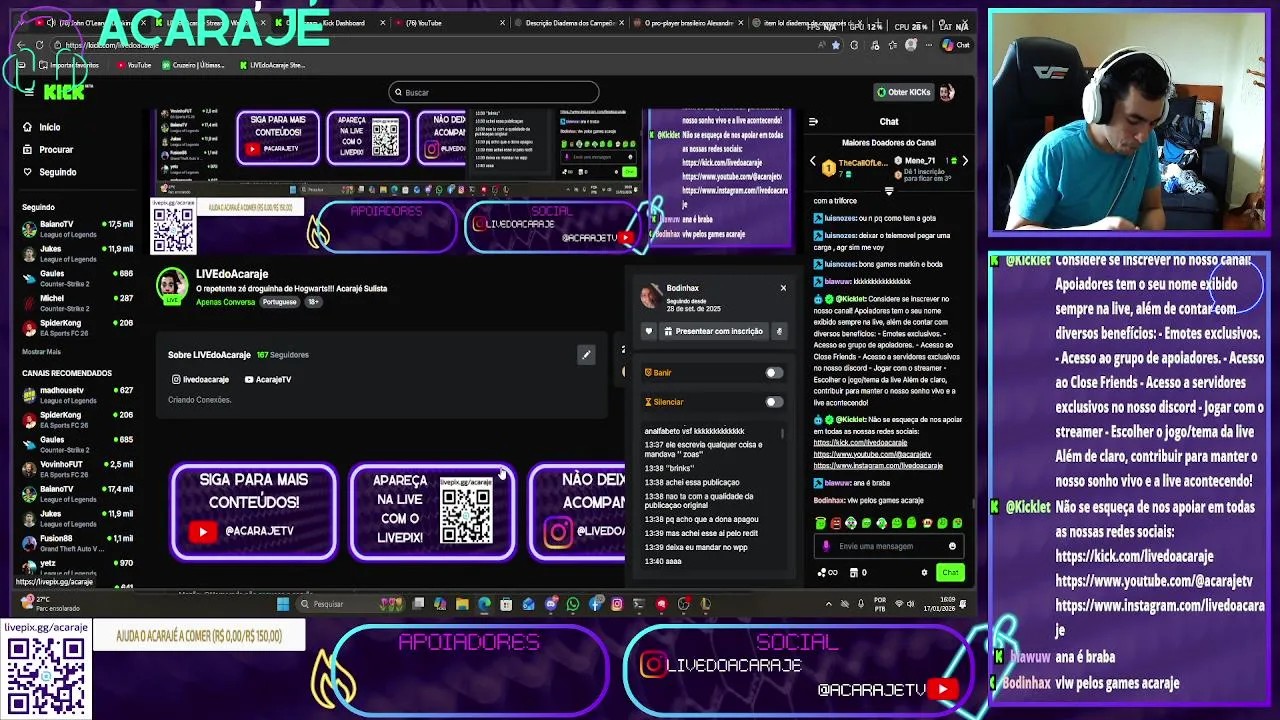The height and width of the screenshot is (720, 1280).
Task: Click the SIGA PARA MAIS CONTEÚDOS banner
Action: (x=254, y=511)
